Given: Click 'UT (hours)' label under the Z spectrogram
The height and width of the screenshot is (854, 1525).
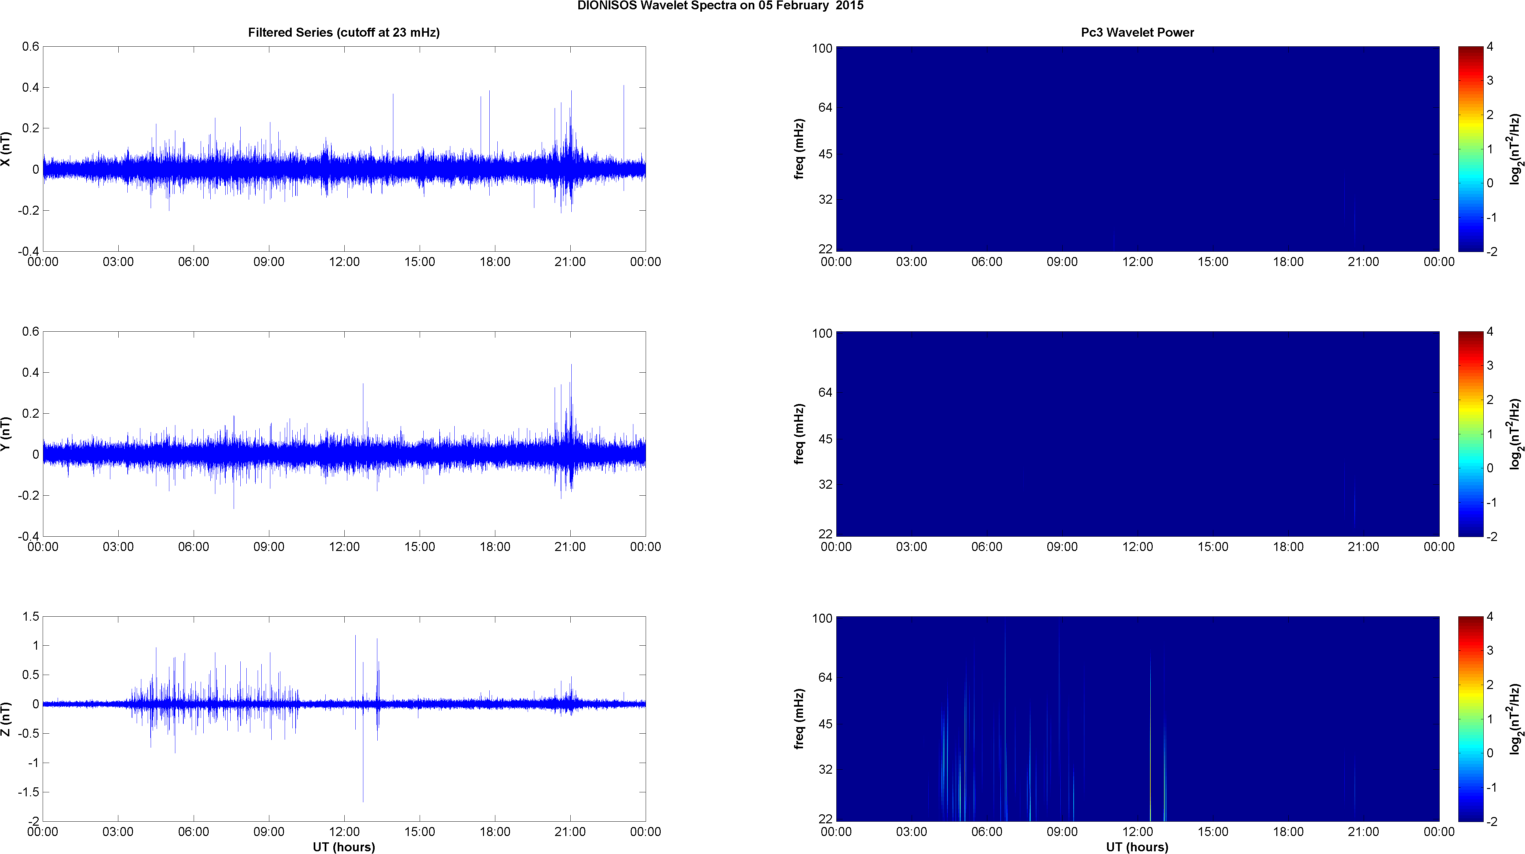Looking at the screenshot, I should point(1137,847).
